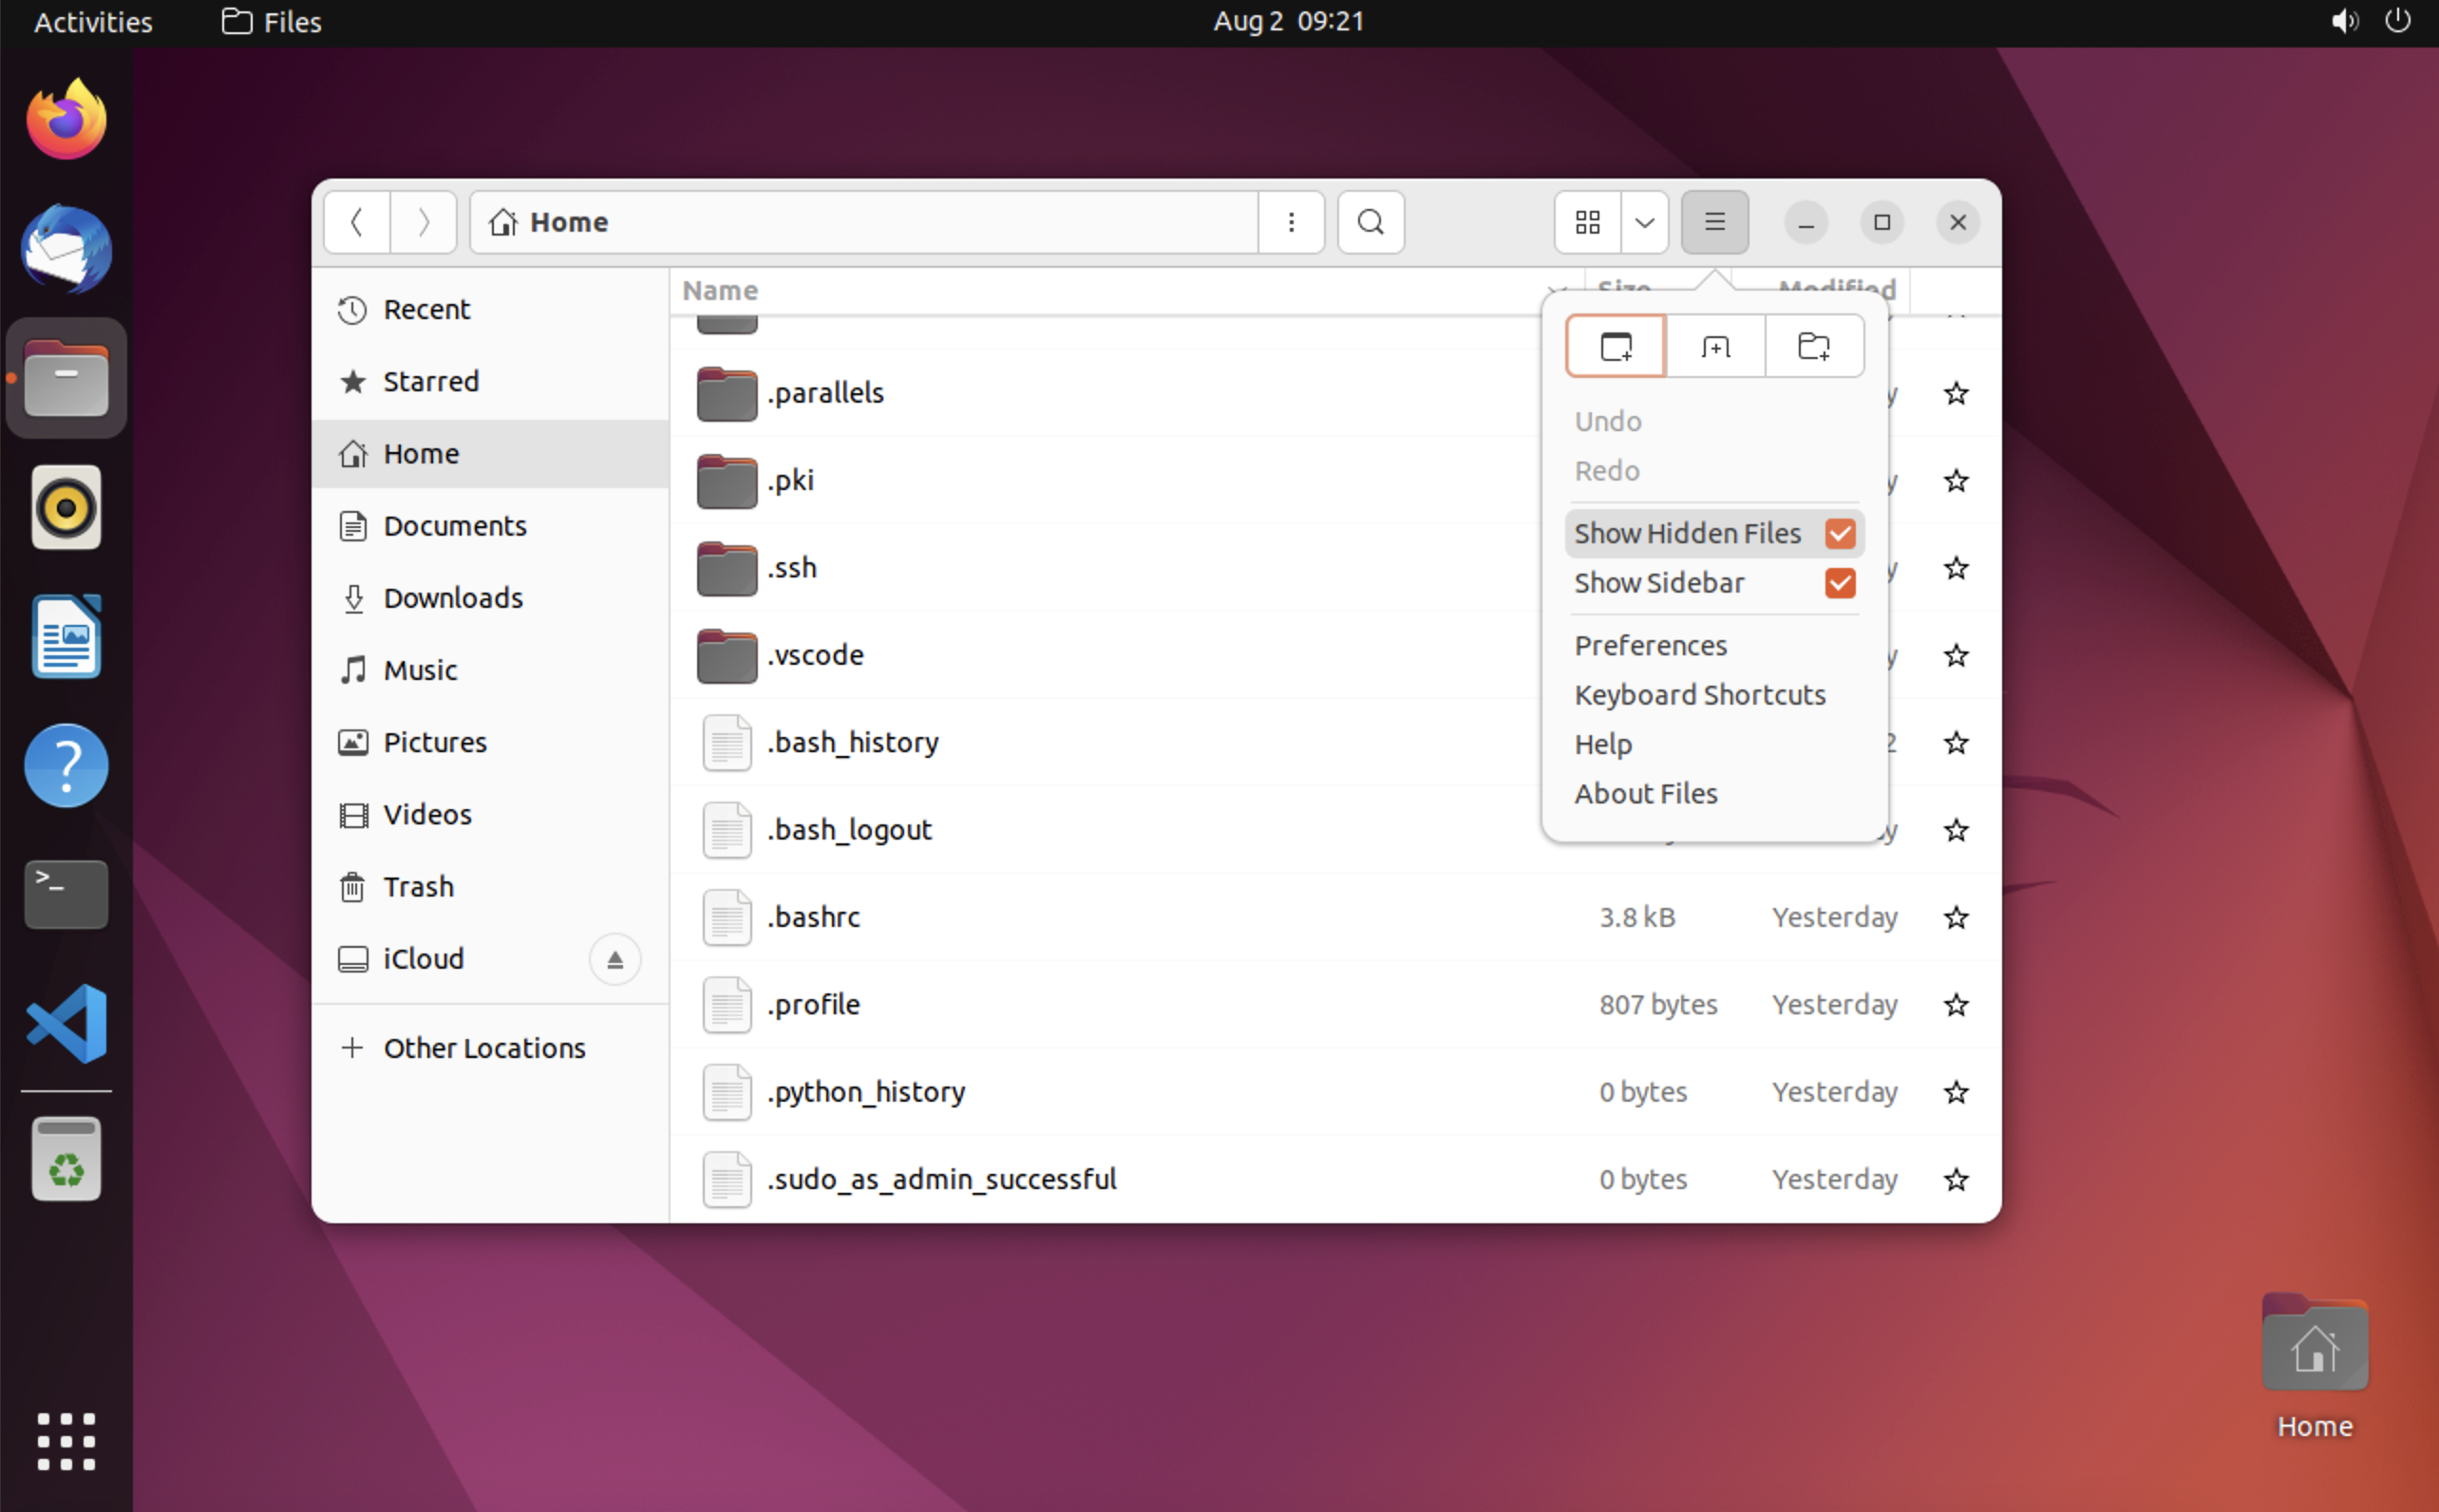Viewport: 2439px width, 1512px height.
Task: Select Preferences from the menu
Action: [1650, 645]
